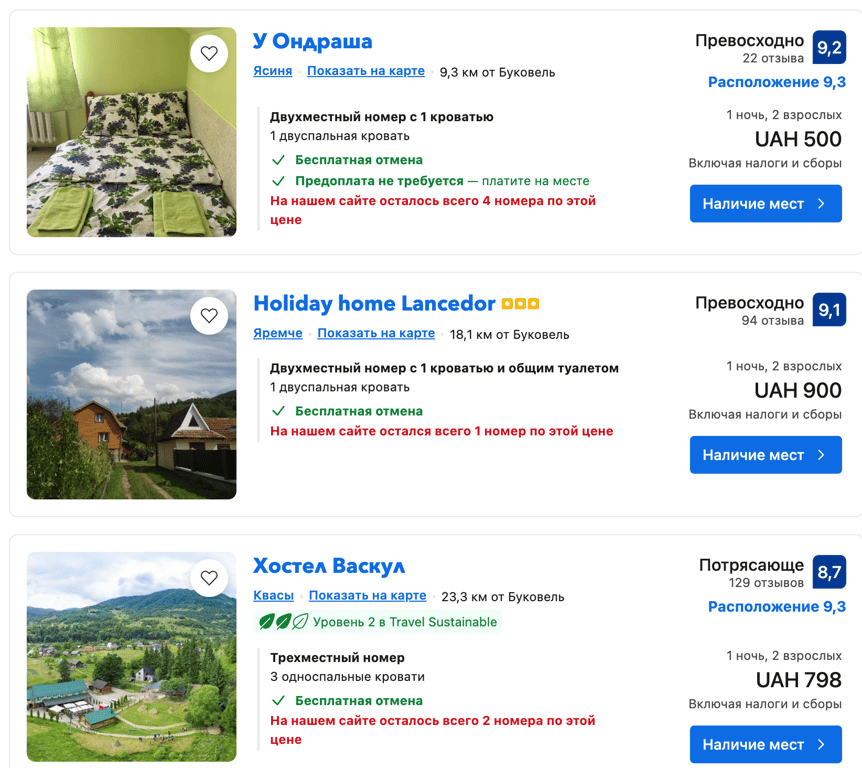Open У Ондраша property title link

tap(312, 41)
